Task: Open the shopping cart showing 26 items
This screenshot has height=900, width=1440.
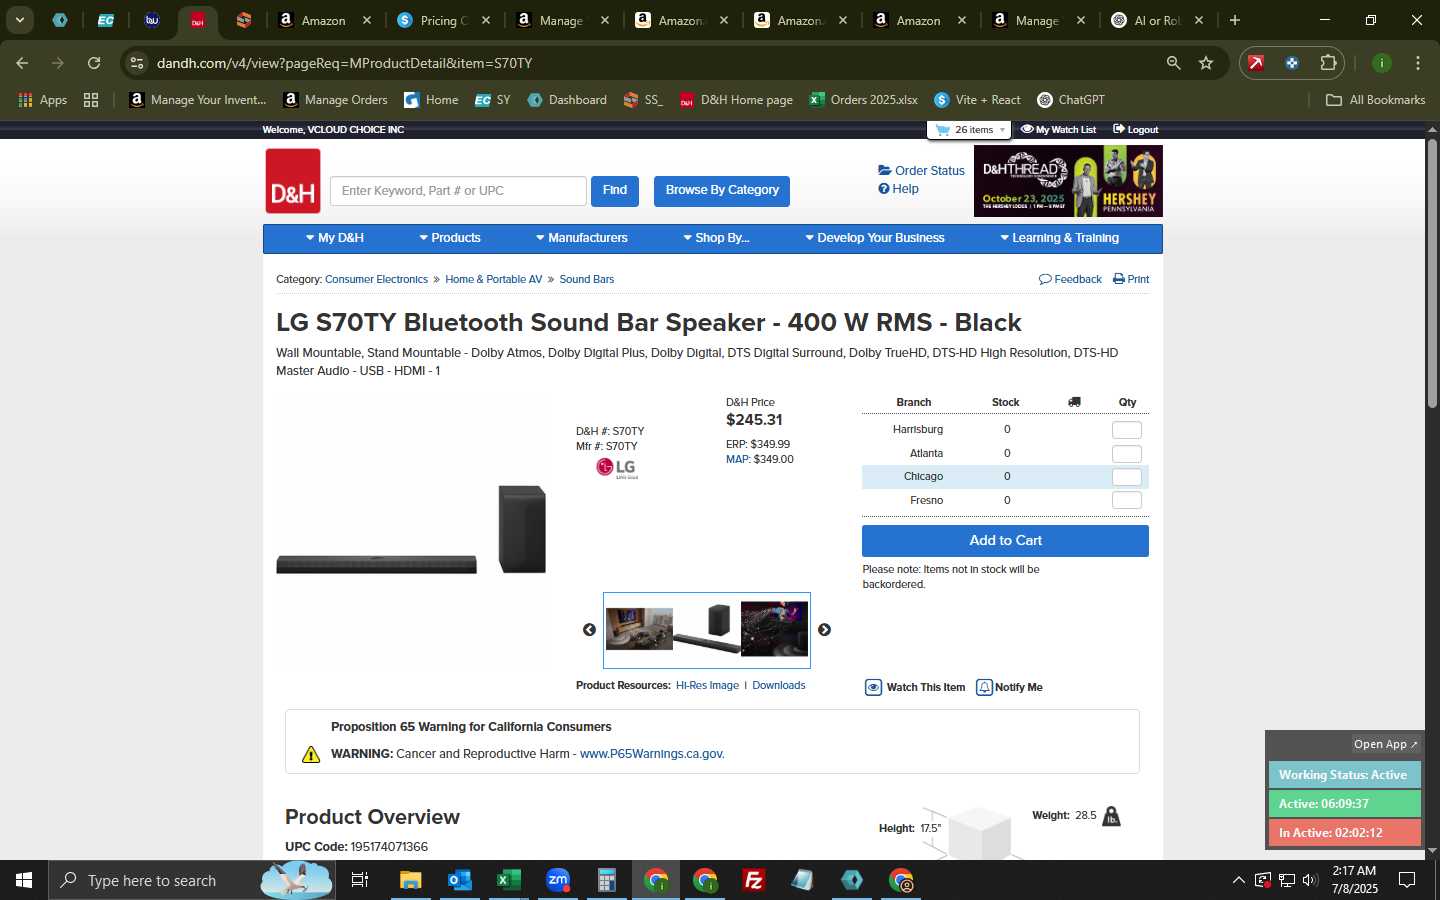Action: pos(968,130)
